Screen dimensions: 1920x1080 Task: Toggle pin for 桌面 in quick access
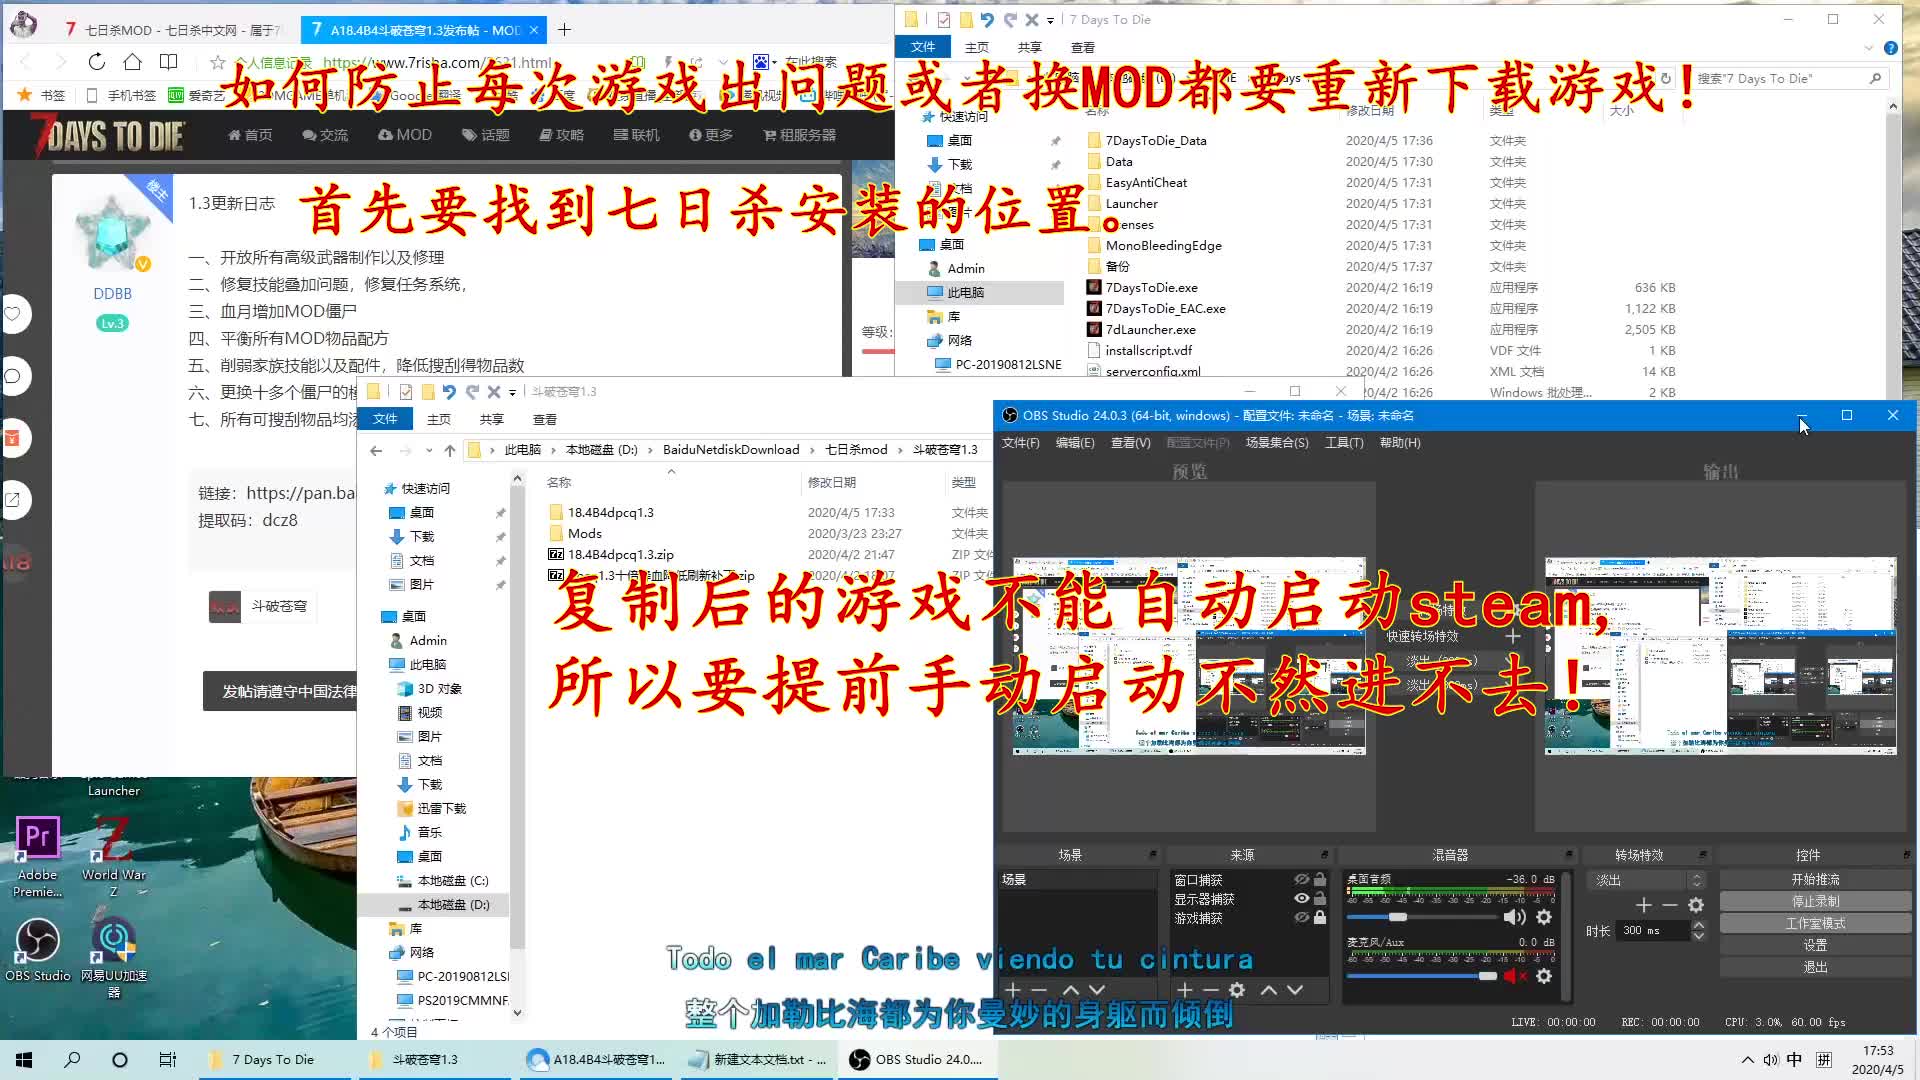500,513
